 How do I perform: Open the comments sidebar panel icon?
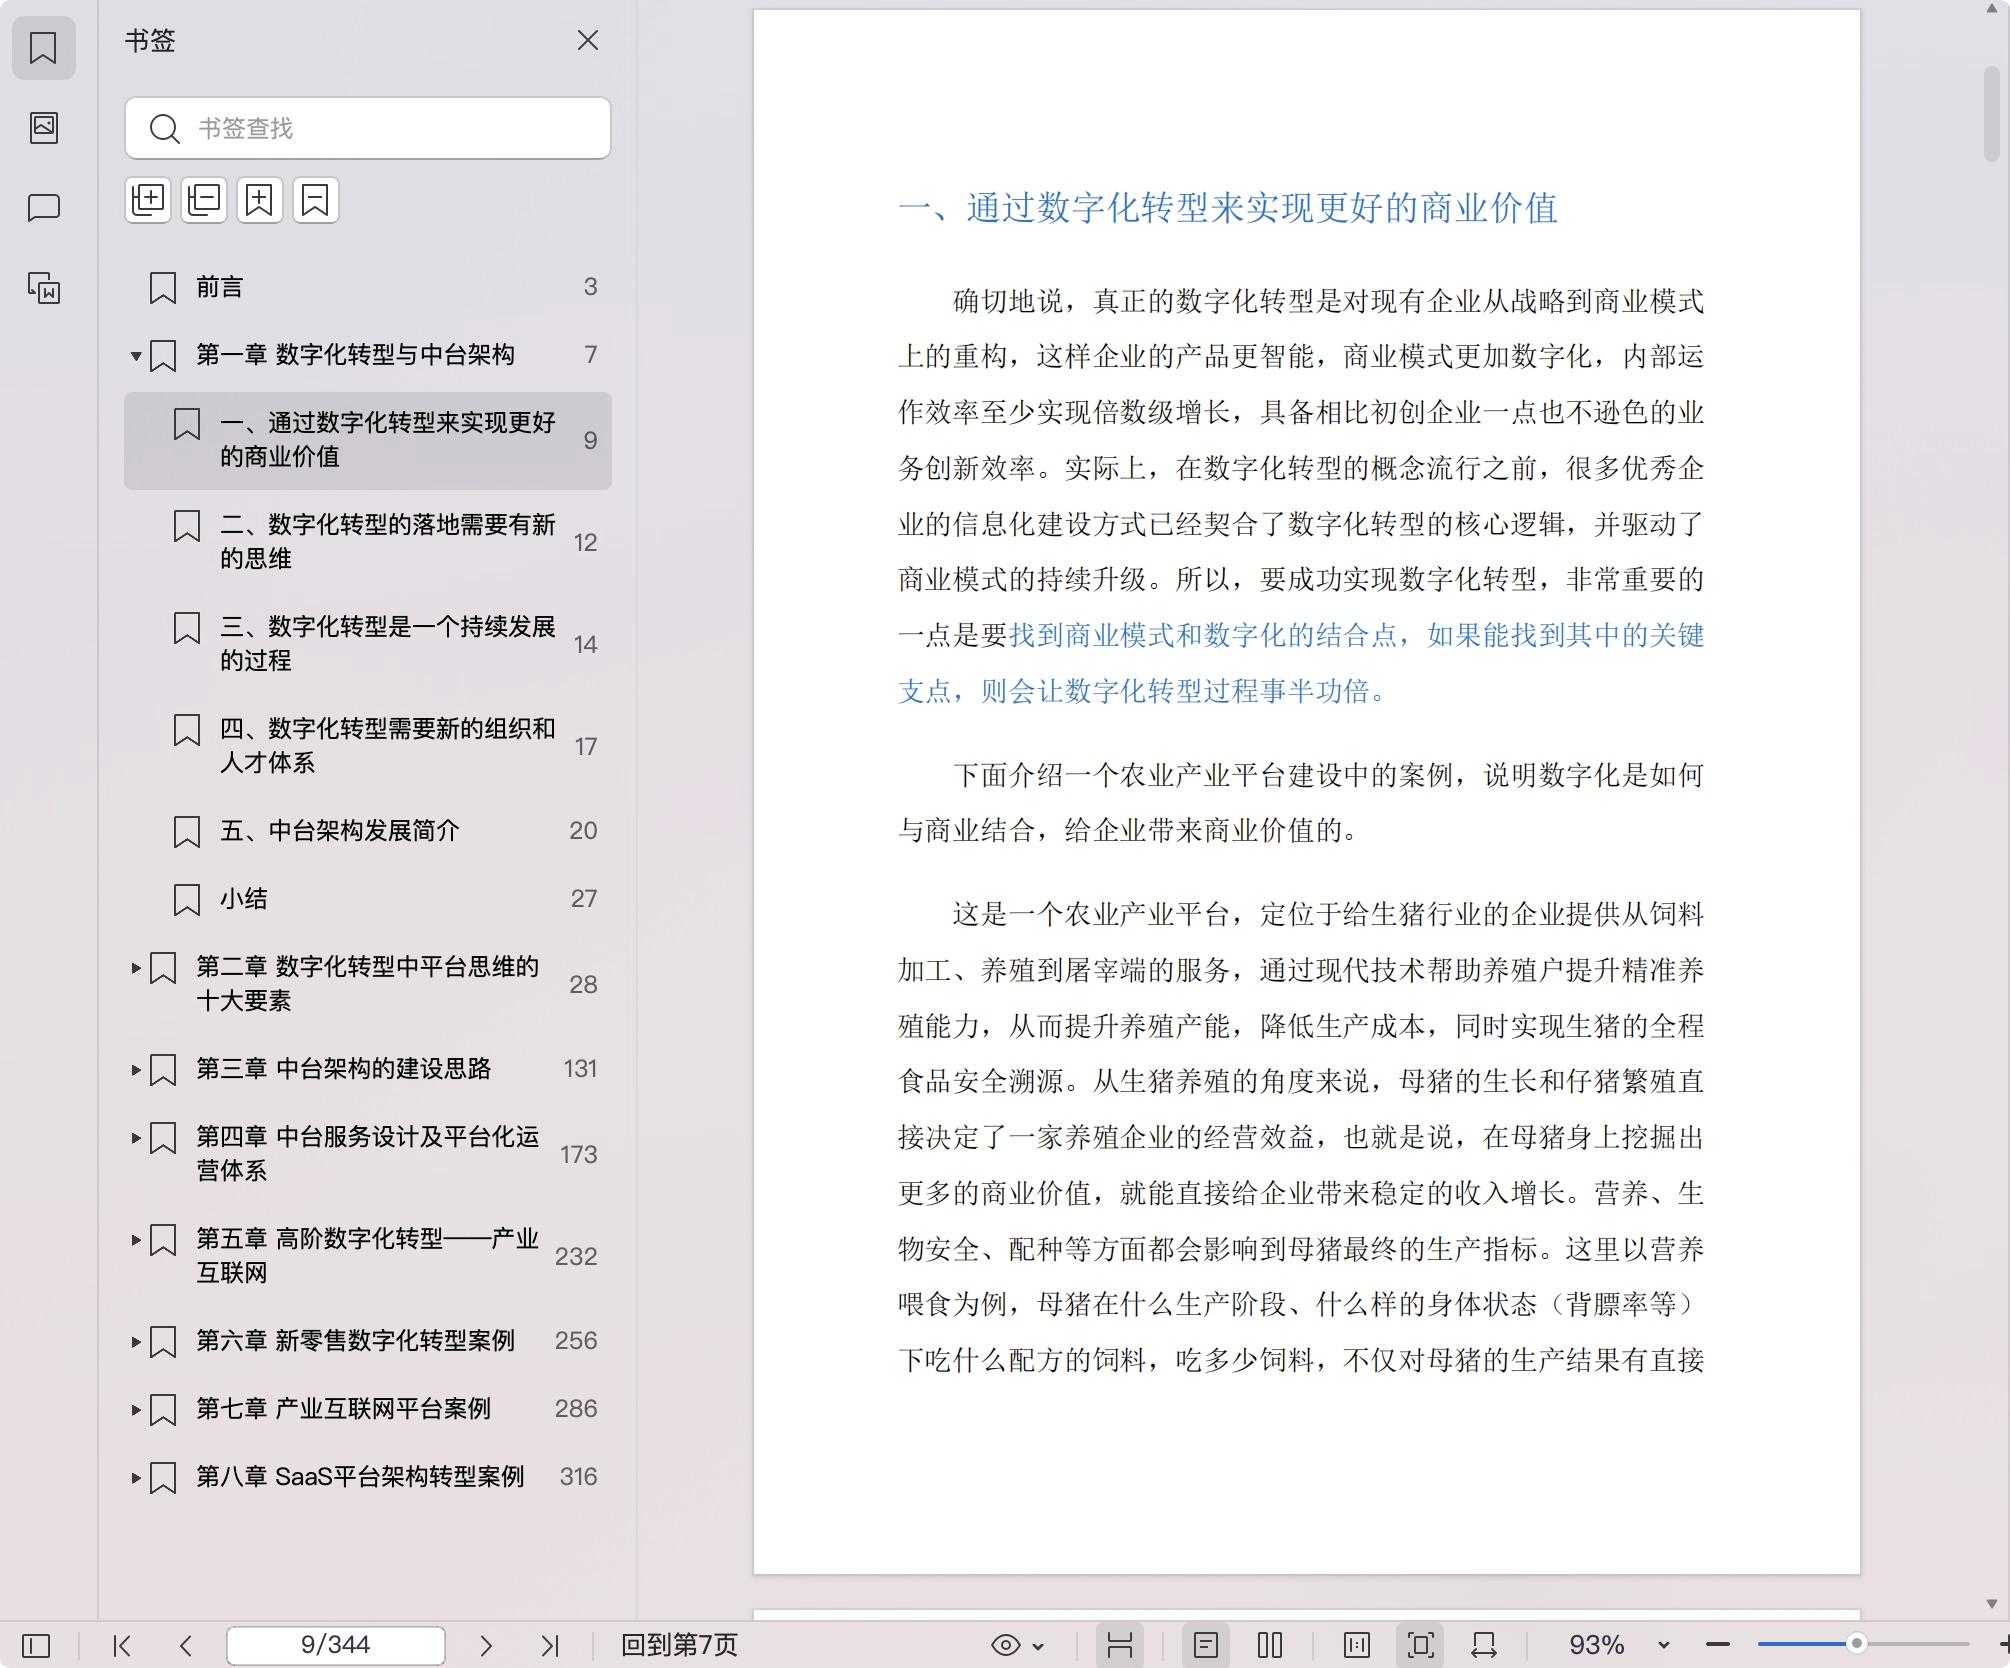(43, 208)
